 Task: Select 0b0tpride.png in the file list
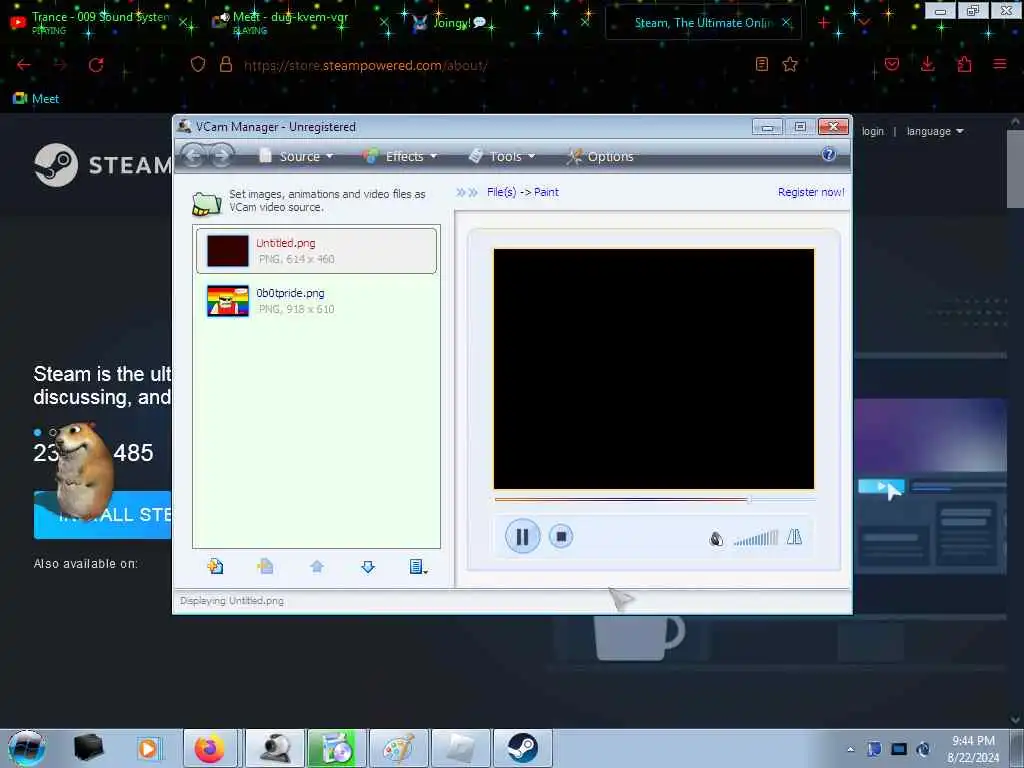click(316, 301)
